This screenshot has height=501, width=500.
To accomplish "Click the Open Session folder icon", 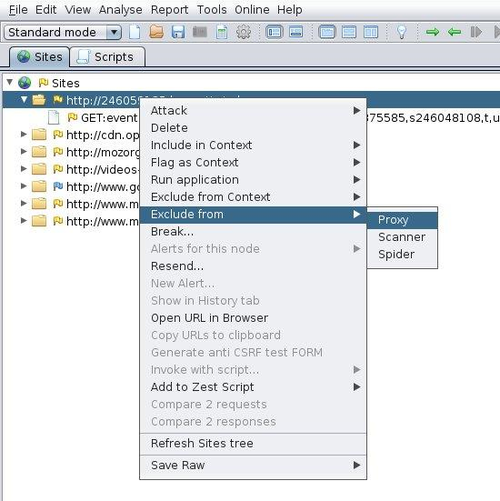I will pyautogui.click(x=156, y=32).
